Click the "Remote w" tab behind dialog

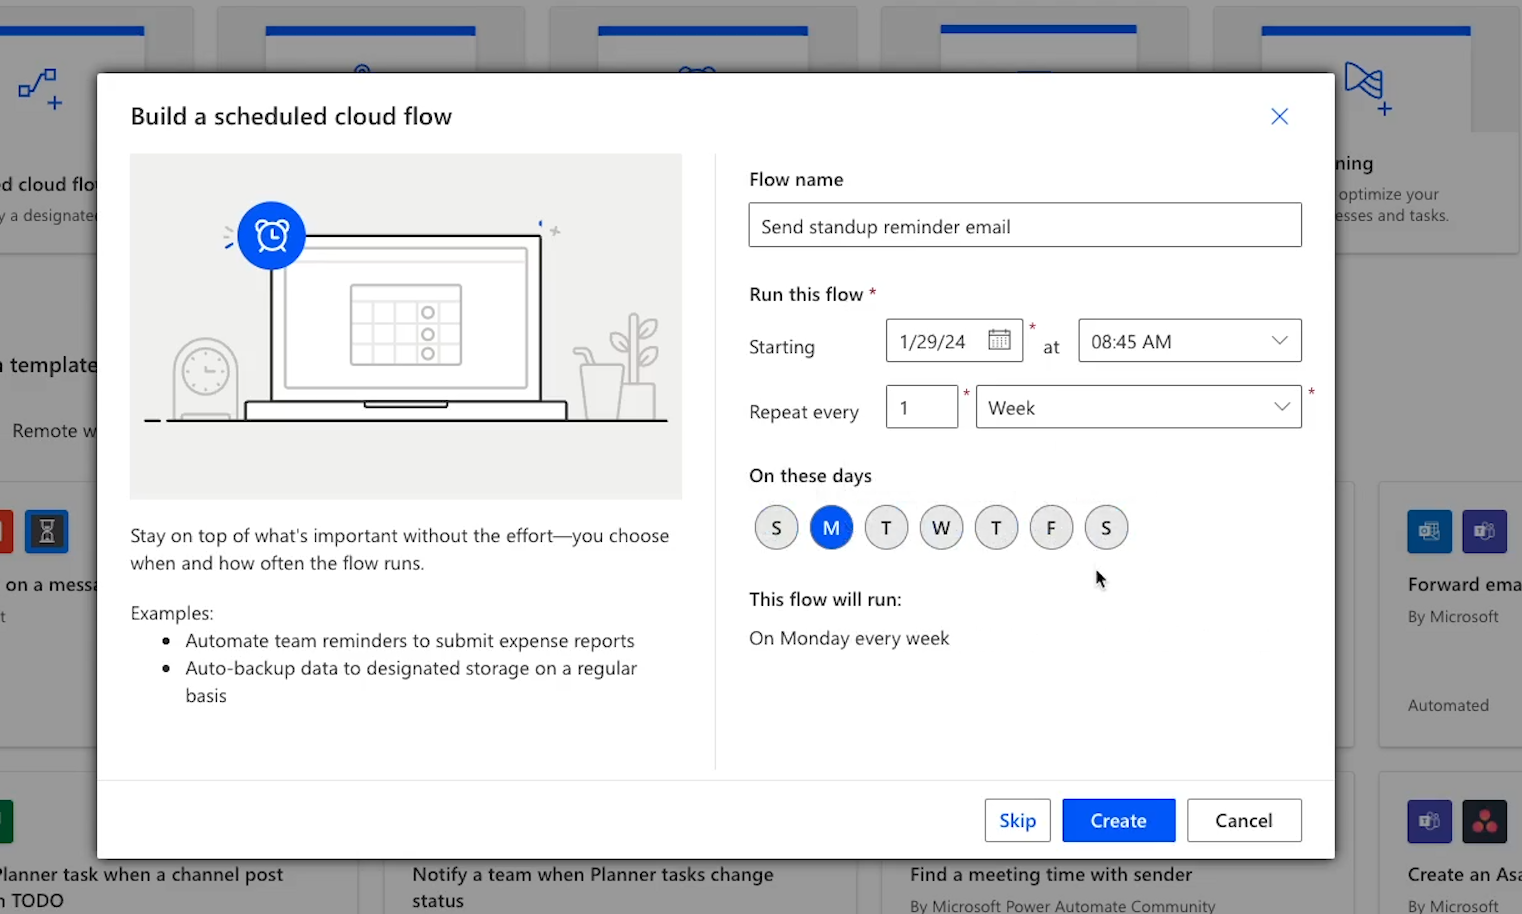coord(55,430)
